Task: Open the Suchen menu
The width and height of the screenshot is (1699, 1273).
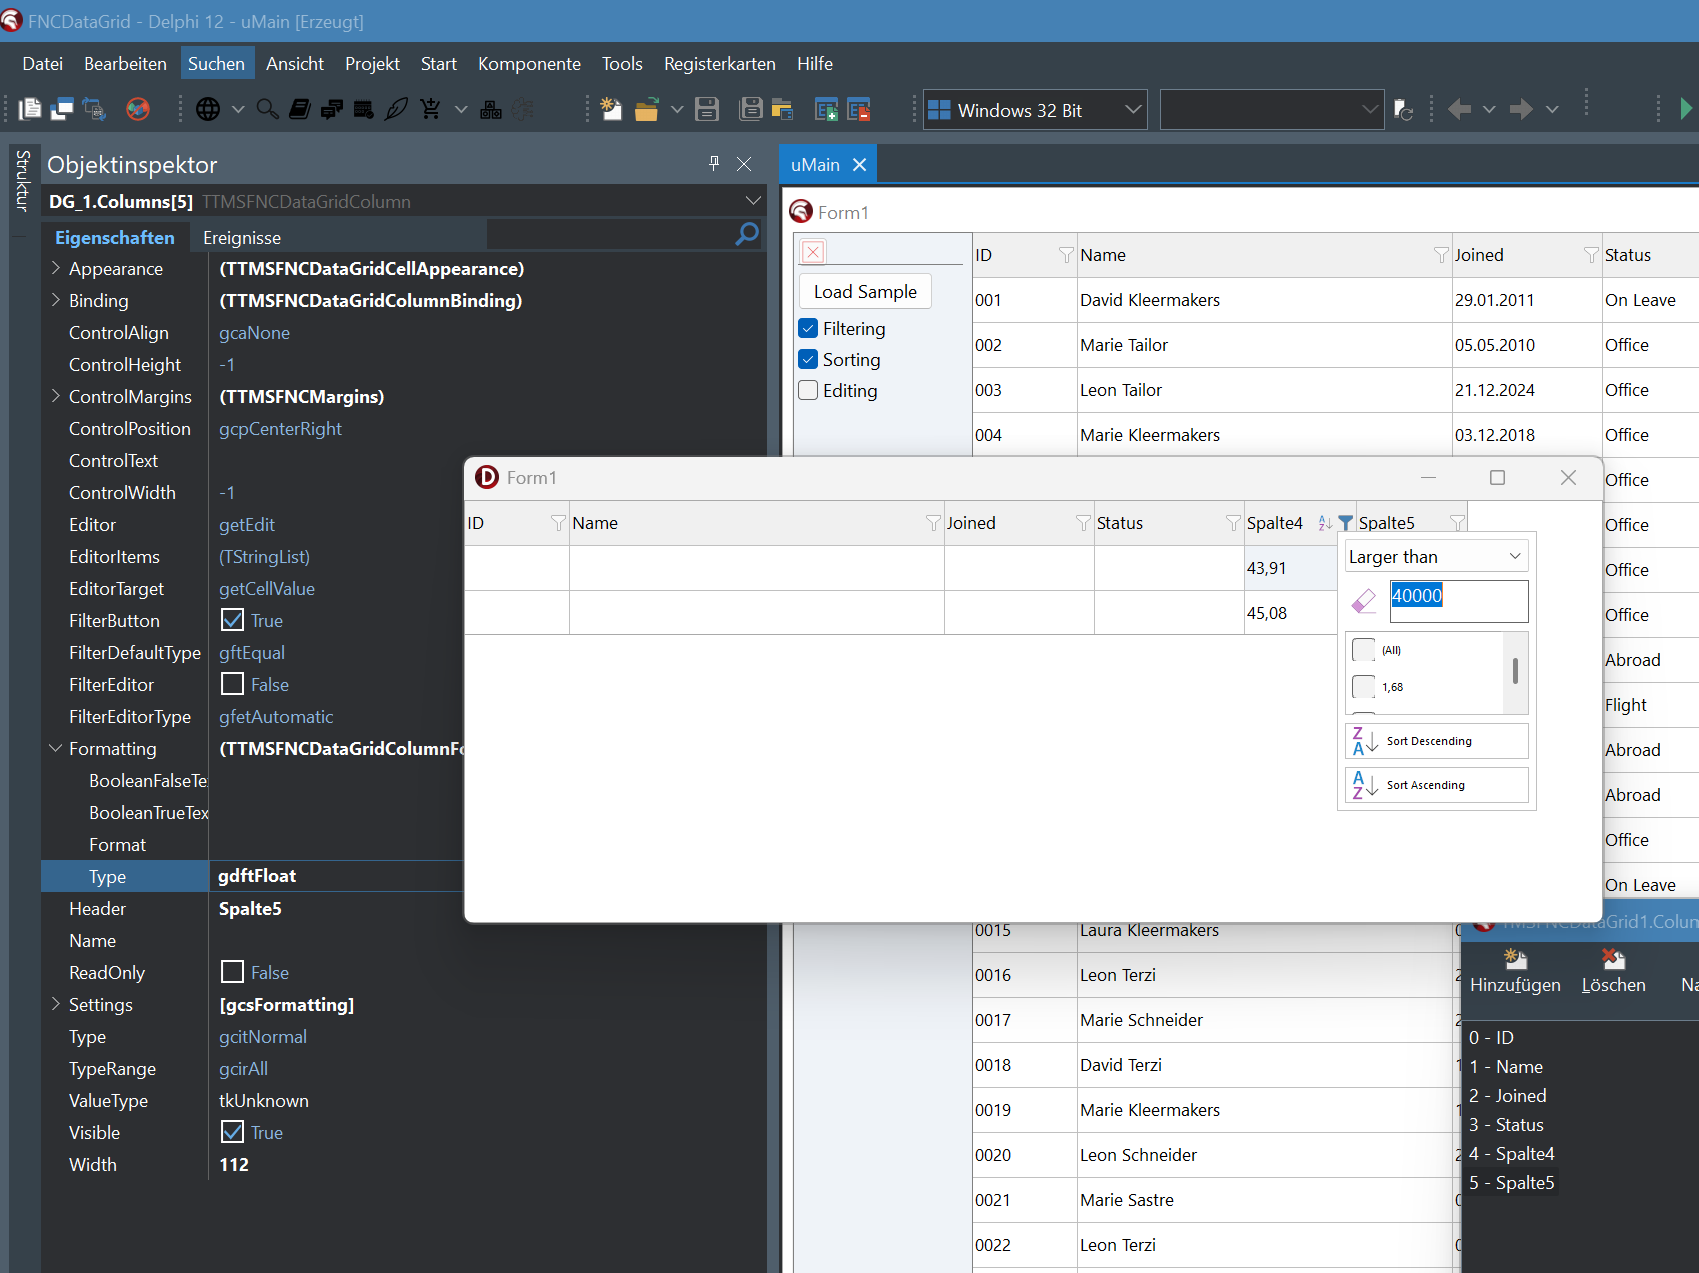Action: [216, 63]
